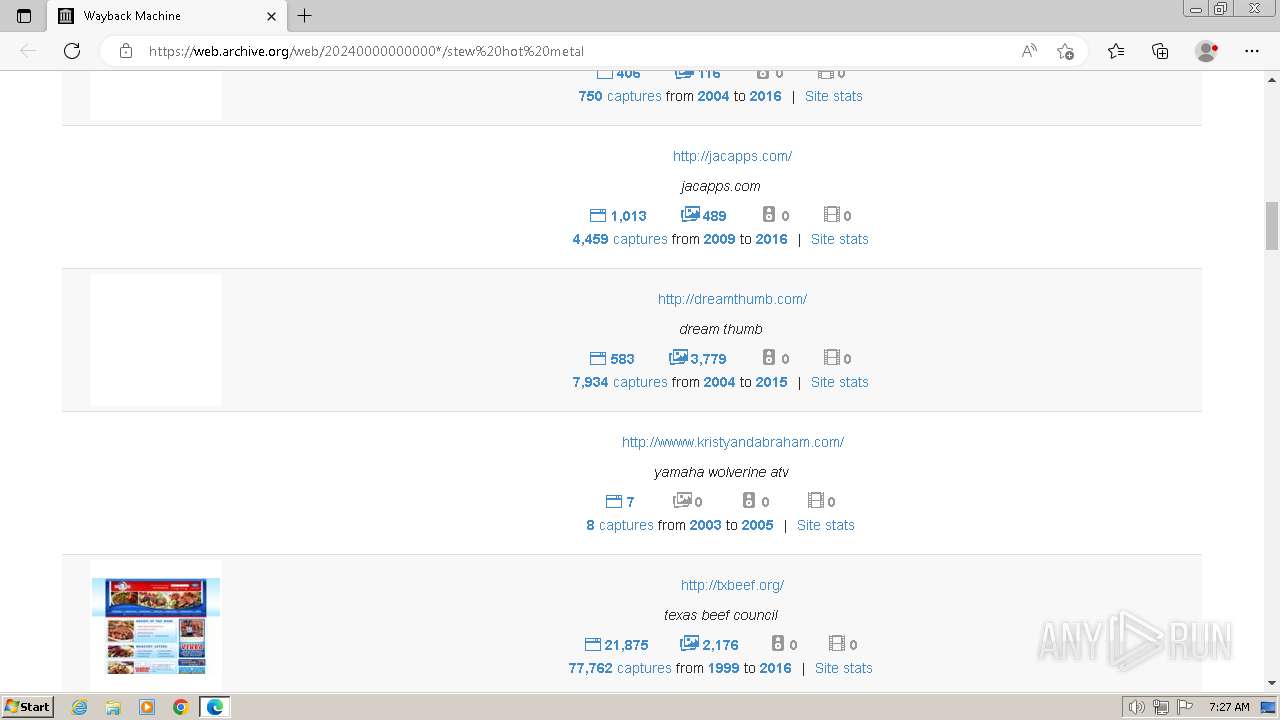The height and width of the screenshot is (720, 1280).
Task: Click the audio icon in dreamthumb.com row
Action: [x=769, y=357]
